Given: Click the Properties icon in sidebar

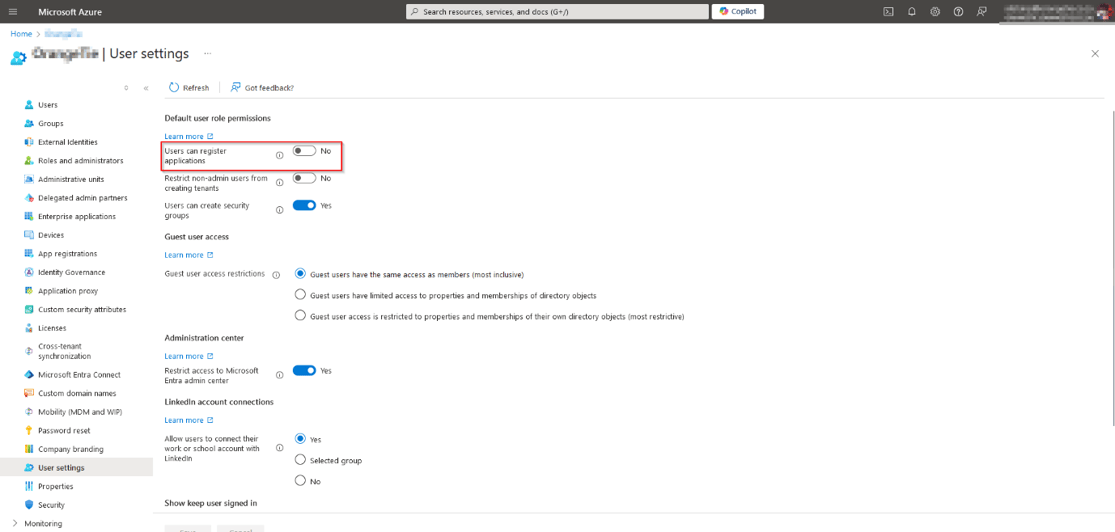Looking at the screenshot, I should coord(29,486).
